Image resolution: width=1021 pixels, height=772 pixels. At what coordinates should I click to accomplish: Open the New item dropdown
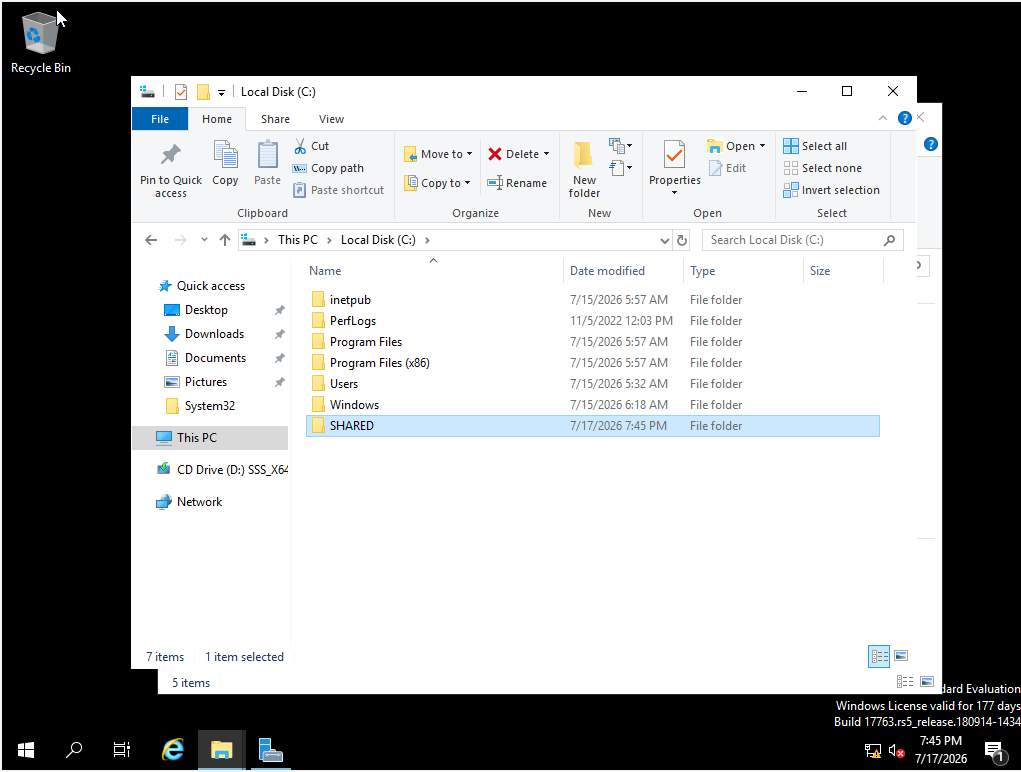pos(621,145)
